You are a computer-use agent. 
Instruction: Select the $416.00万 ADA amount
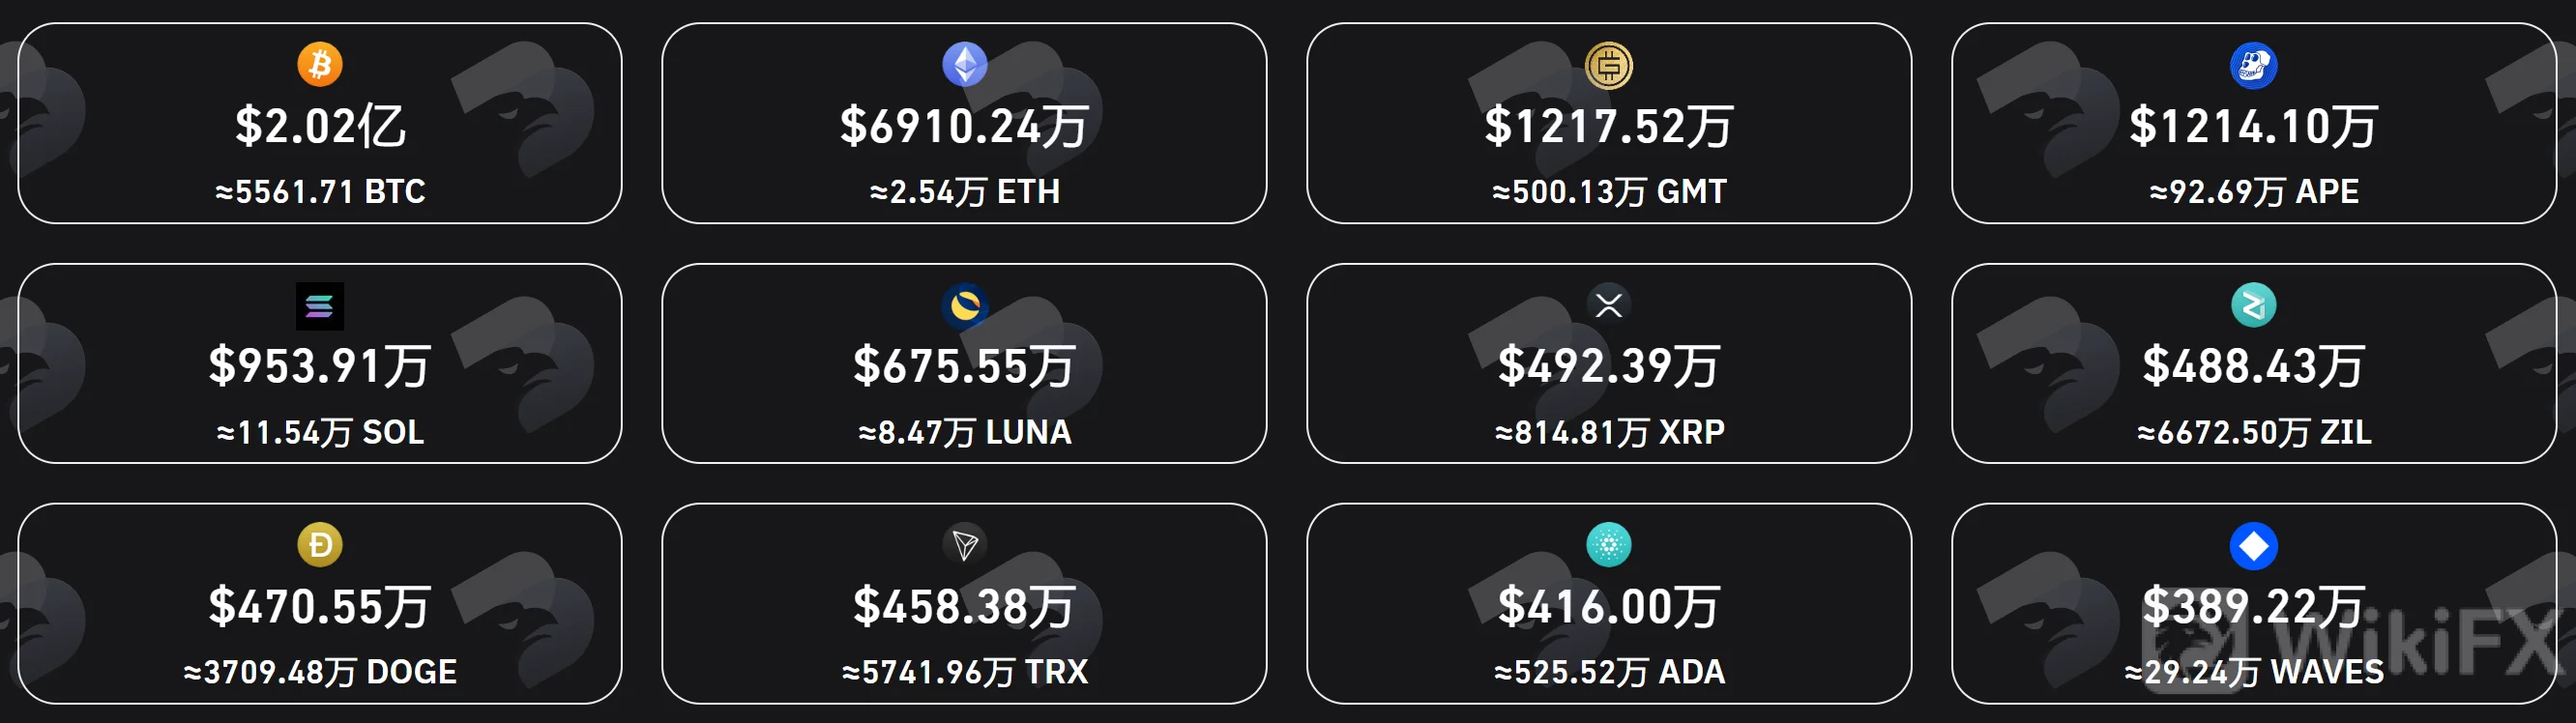click(1609, 607)
